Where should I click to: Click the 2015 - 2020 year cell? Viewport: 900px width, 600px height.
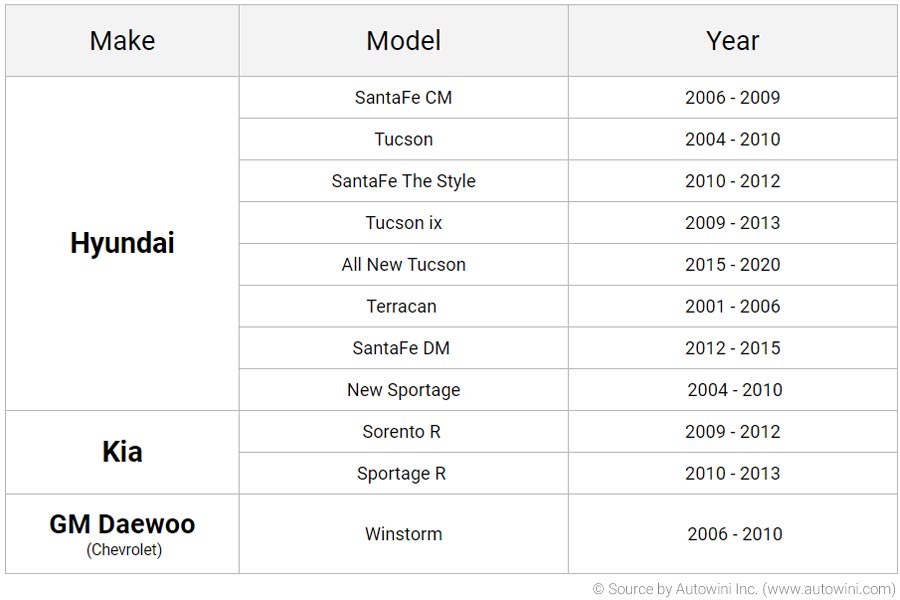point(732,265)
